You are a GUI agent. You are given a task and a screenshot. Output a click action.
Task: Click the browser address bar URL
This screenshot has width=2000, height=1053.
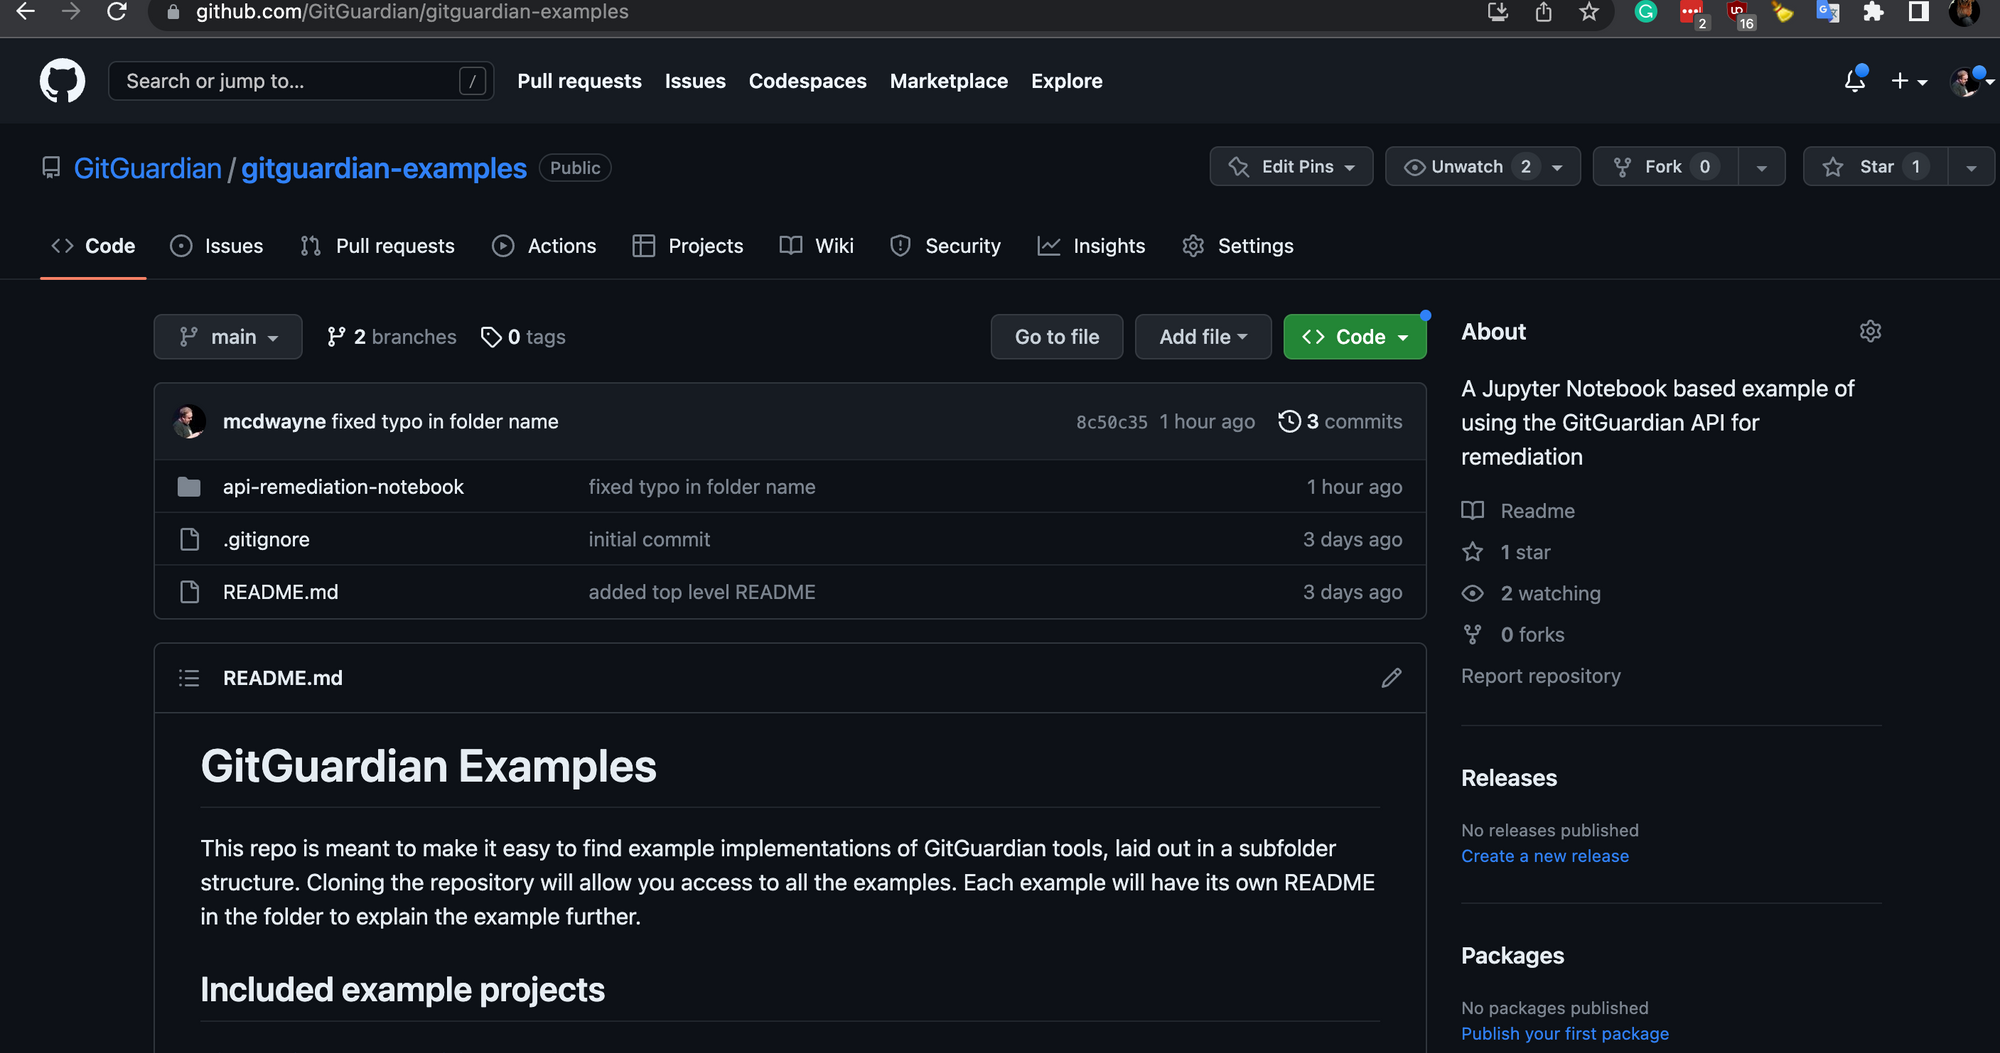pyautogui.click(x=412, y=12)
